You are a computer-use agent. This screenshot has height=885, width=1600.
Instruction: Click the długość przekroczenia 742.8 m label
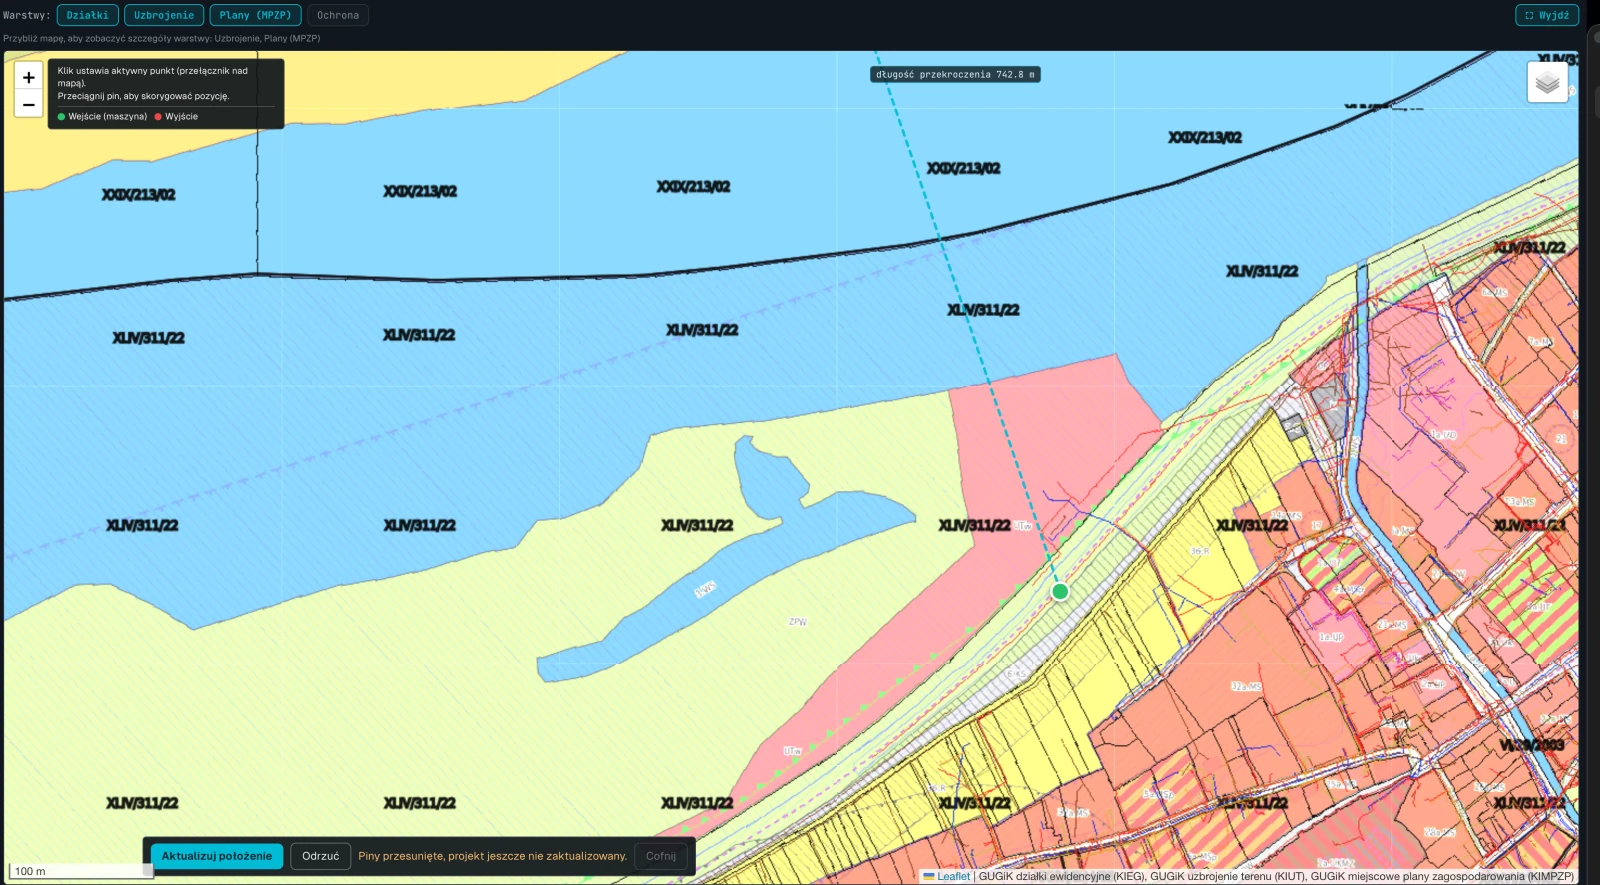(955, 74)
